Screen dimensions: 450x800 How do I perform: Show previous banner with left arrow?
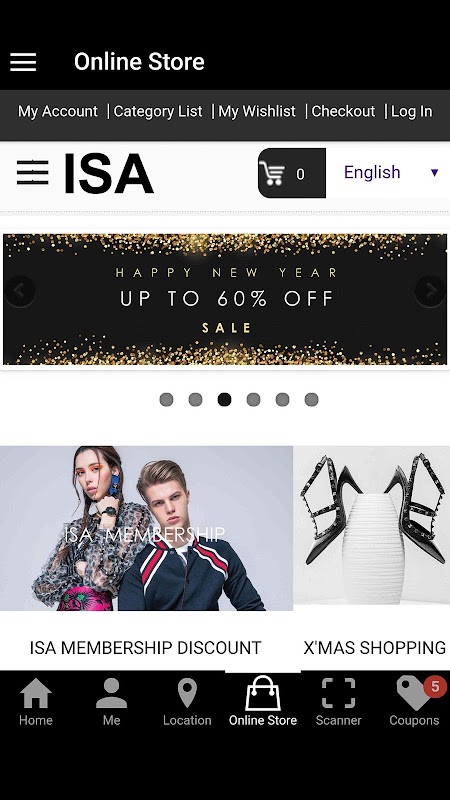click(x=19, y=291)
